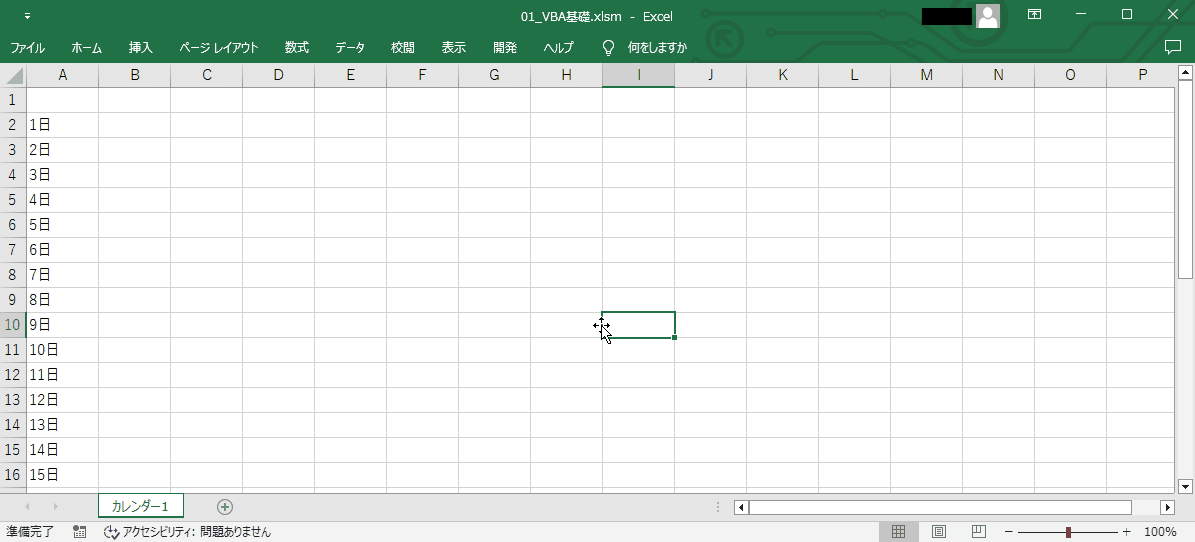1195x542 pixels.
Task: Open the ファイル menu tab
Action: 27,47
